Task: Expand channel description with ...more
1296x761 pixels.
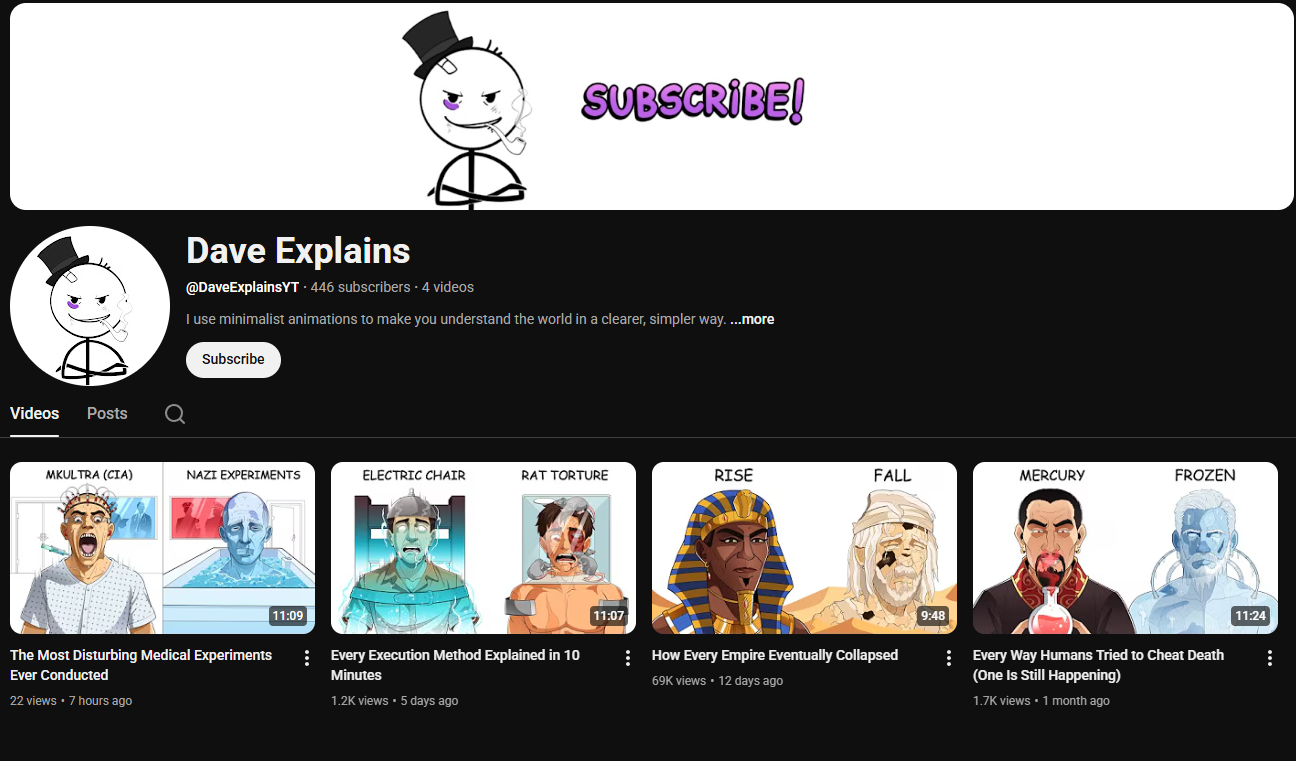Action: pyautogui.click(x=752, y=319)
